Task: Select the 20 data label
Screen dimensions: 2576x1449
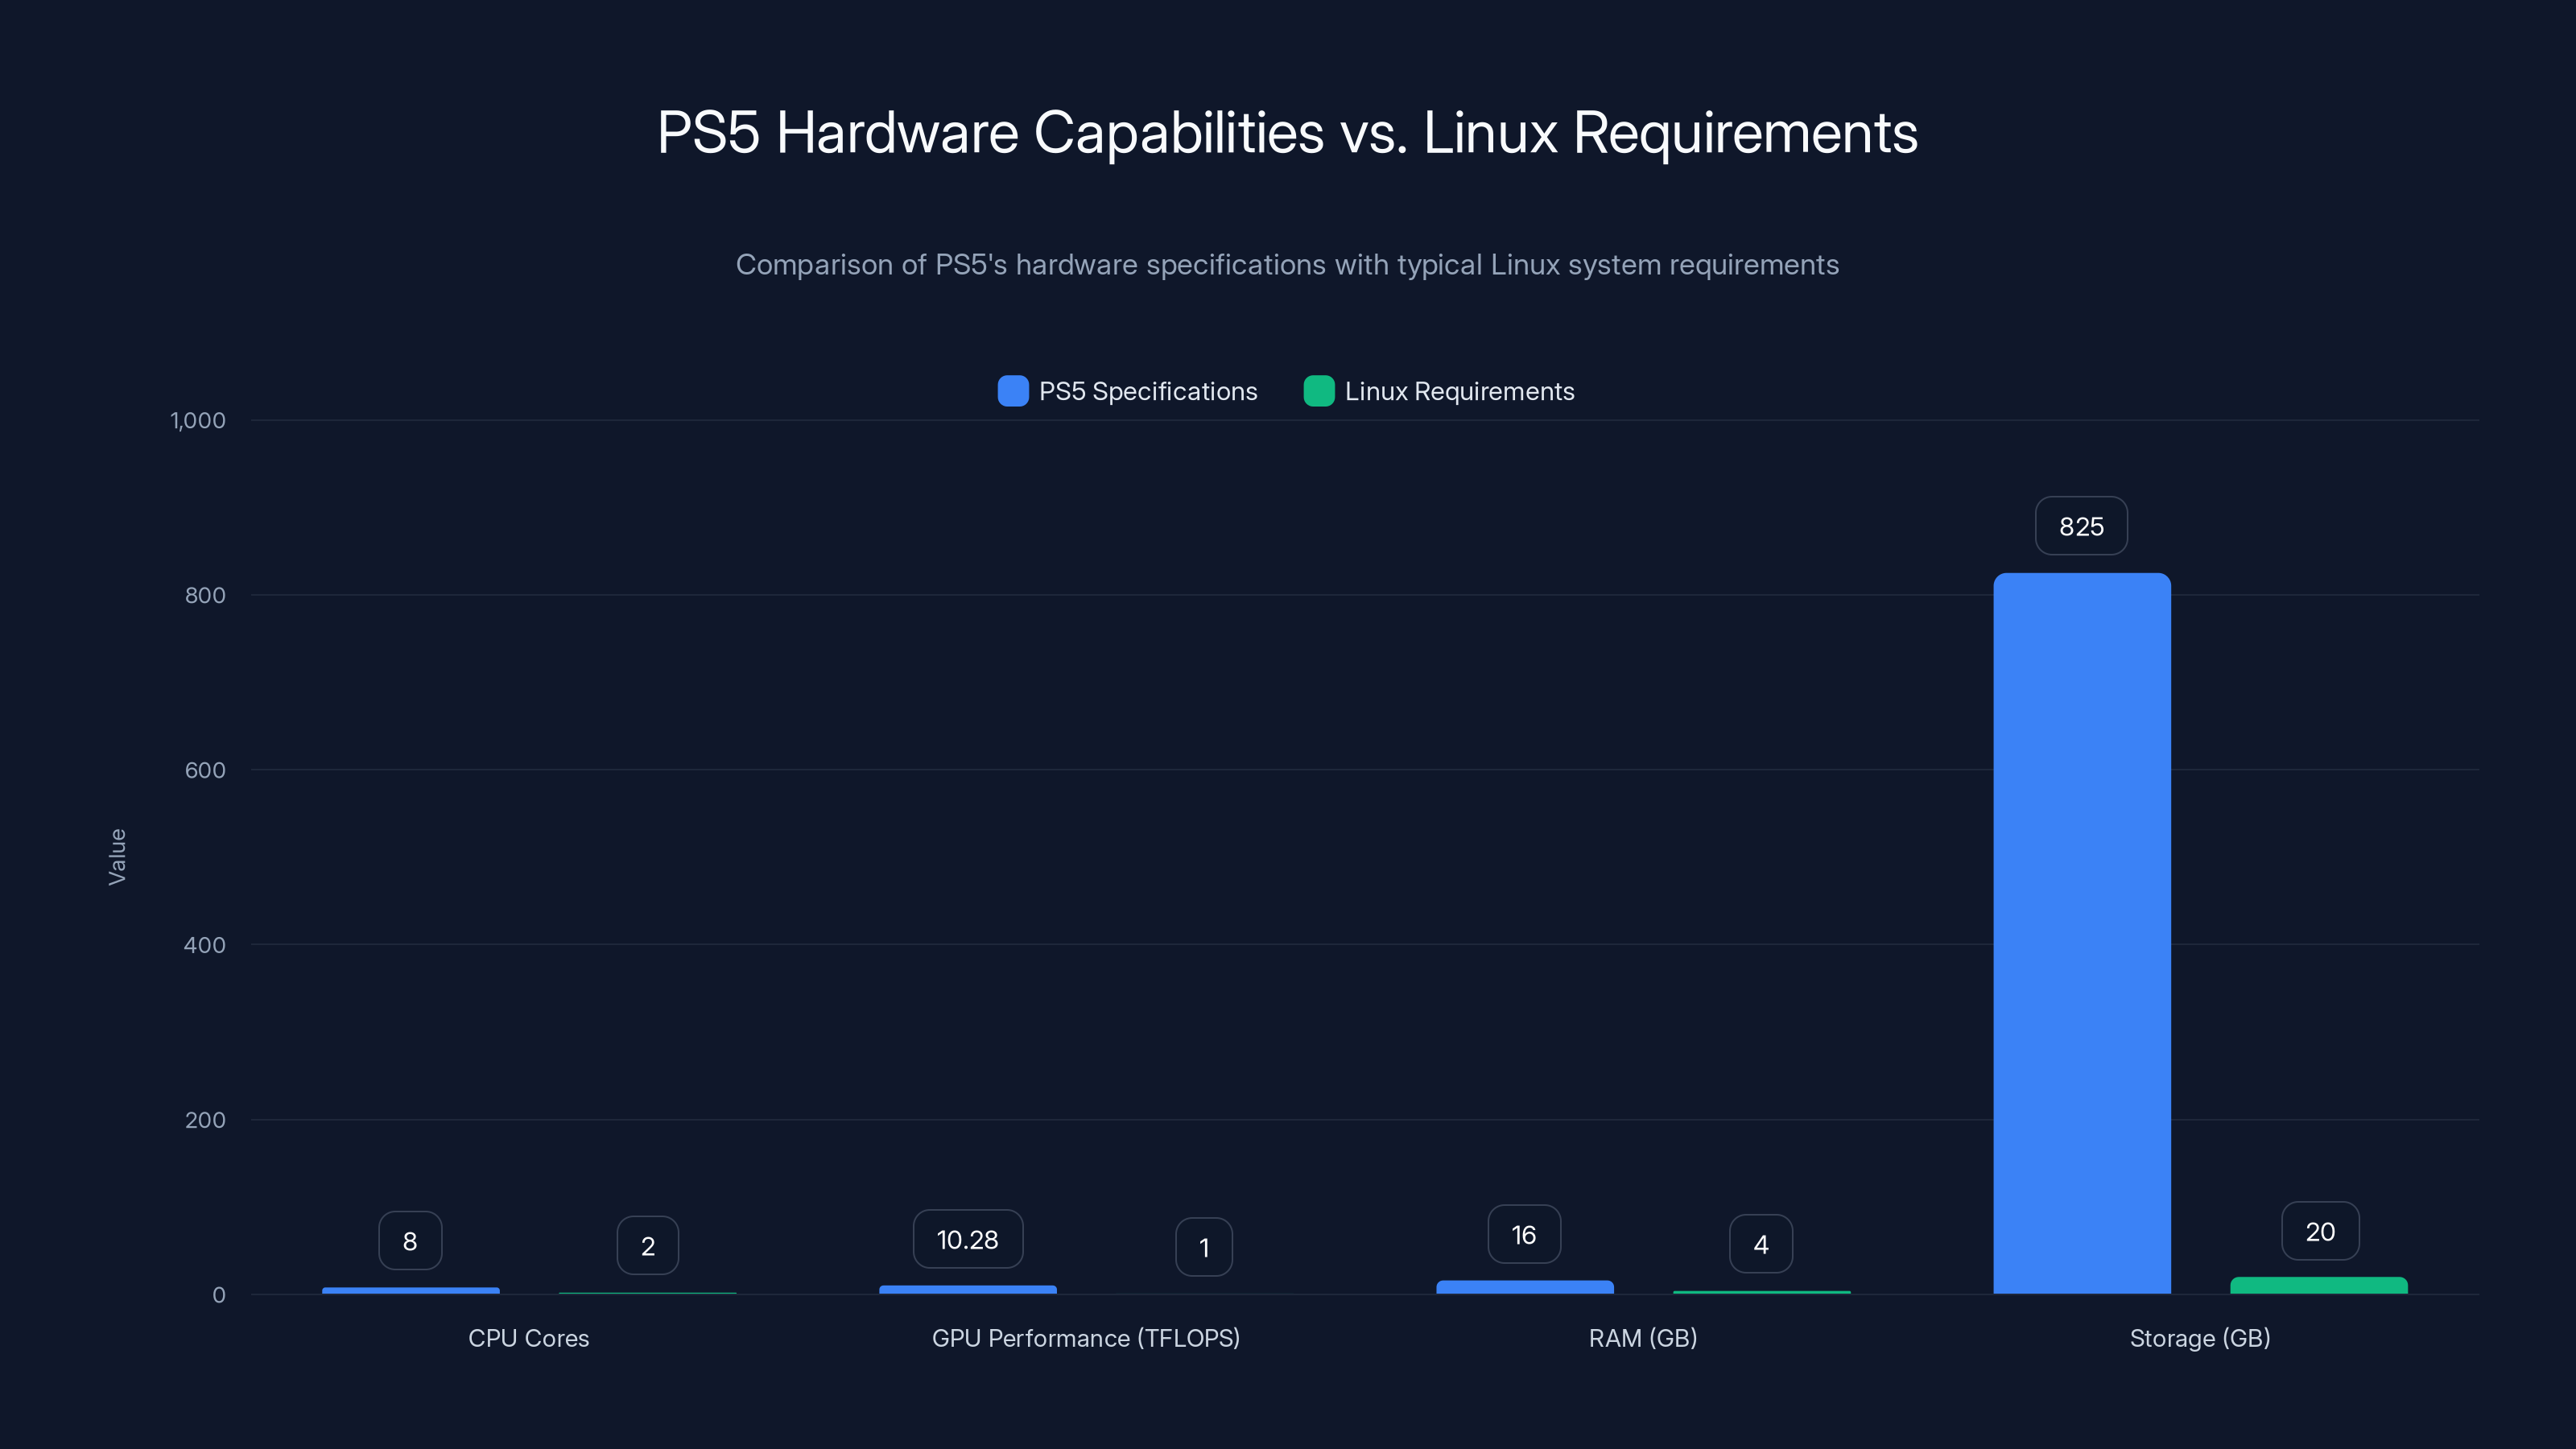Action: [2320, 1231]
